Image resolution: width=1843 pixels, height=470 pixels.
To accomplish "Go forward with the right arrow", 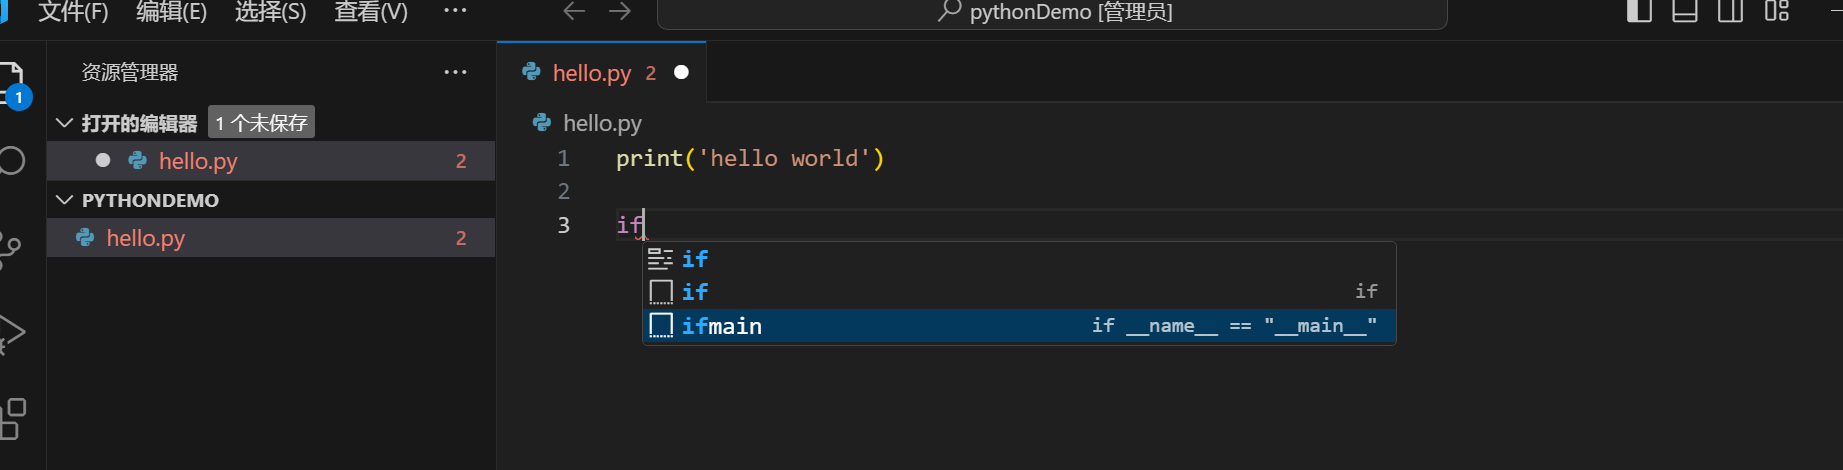I will (x=620, y=11).
